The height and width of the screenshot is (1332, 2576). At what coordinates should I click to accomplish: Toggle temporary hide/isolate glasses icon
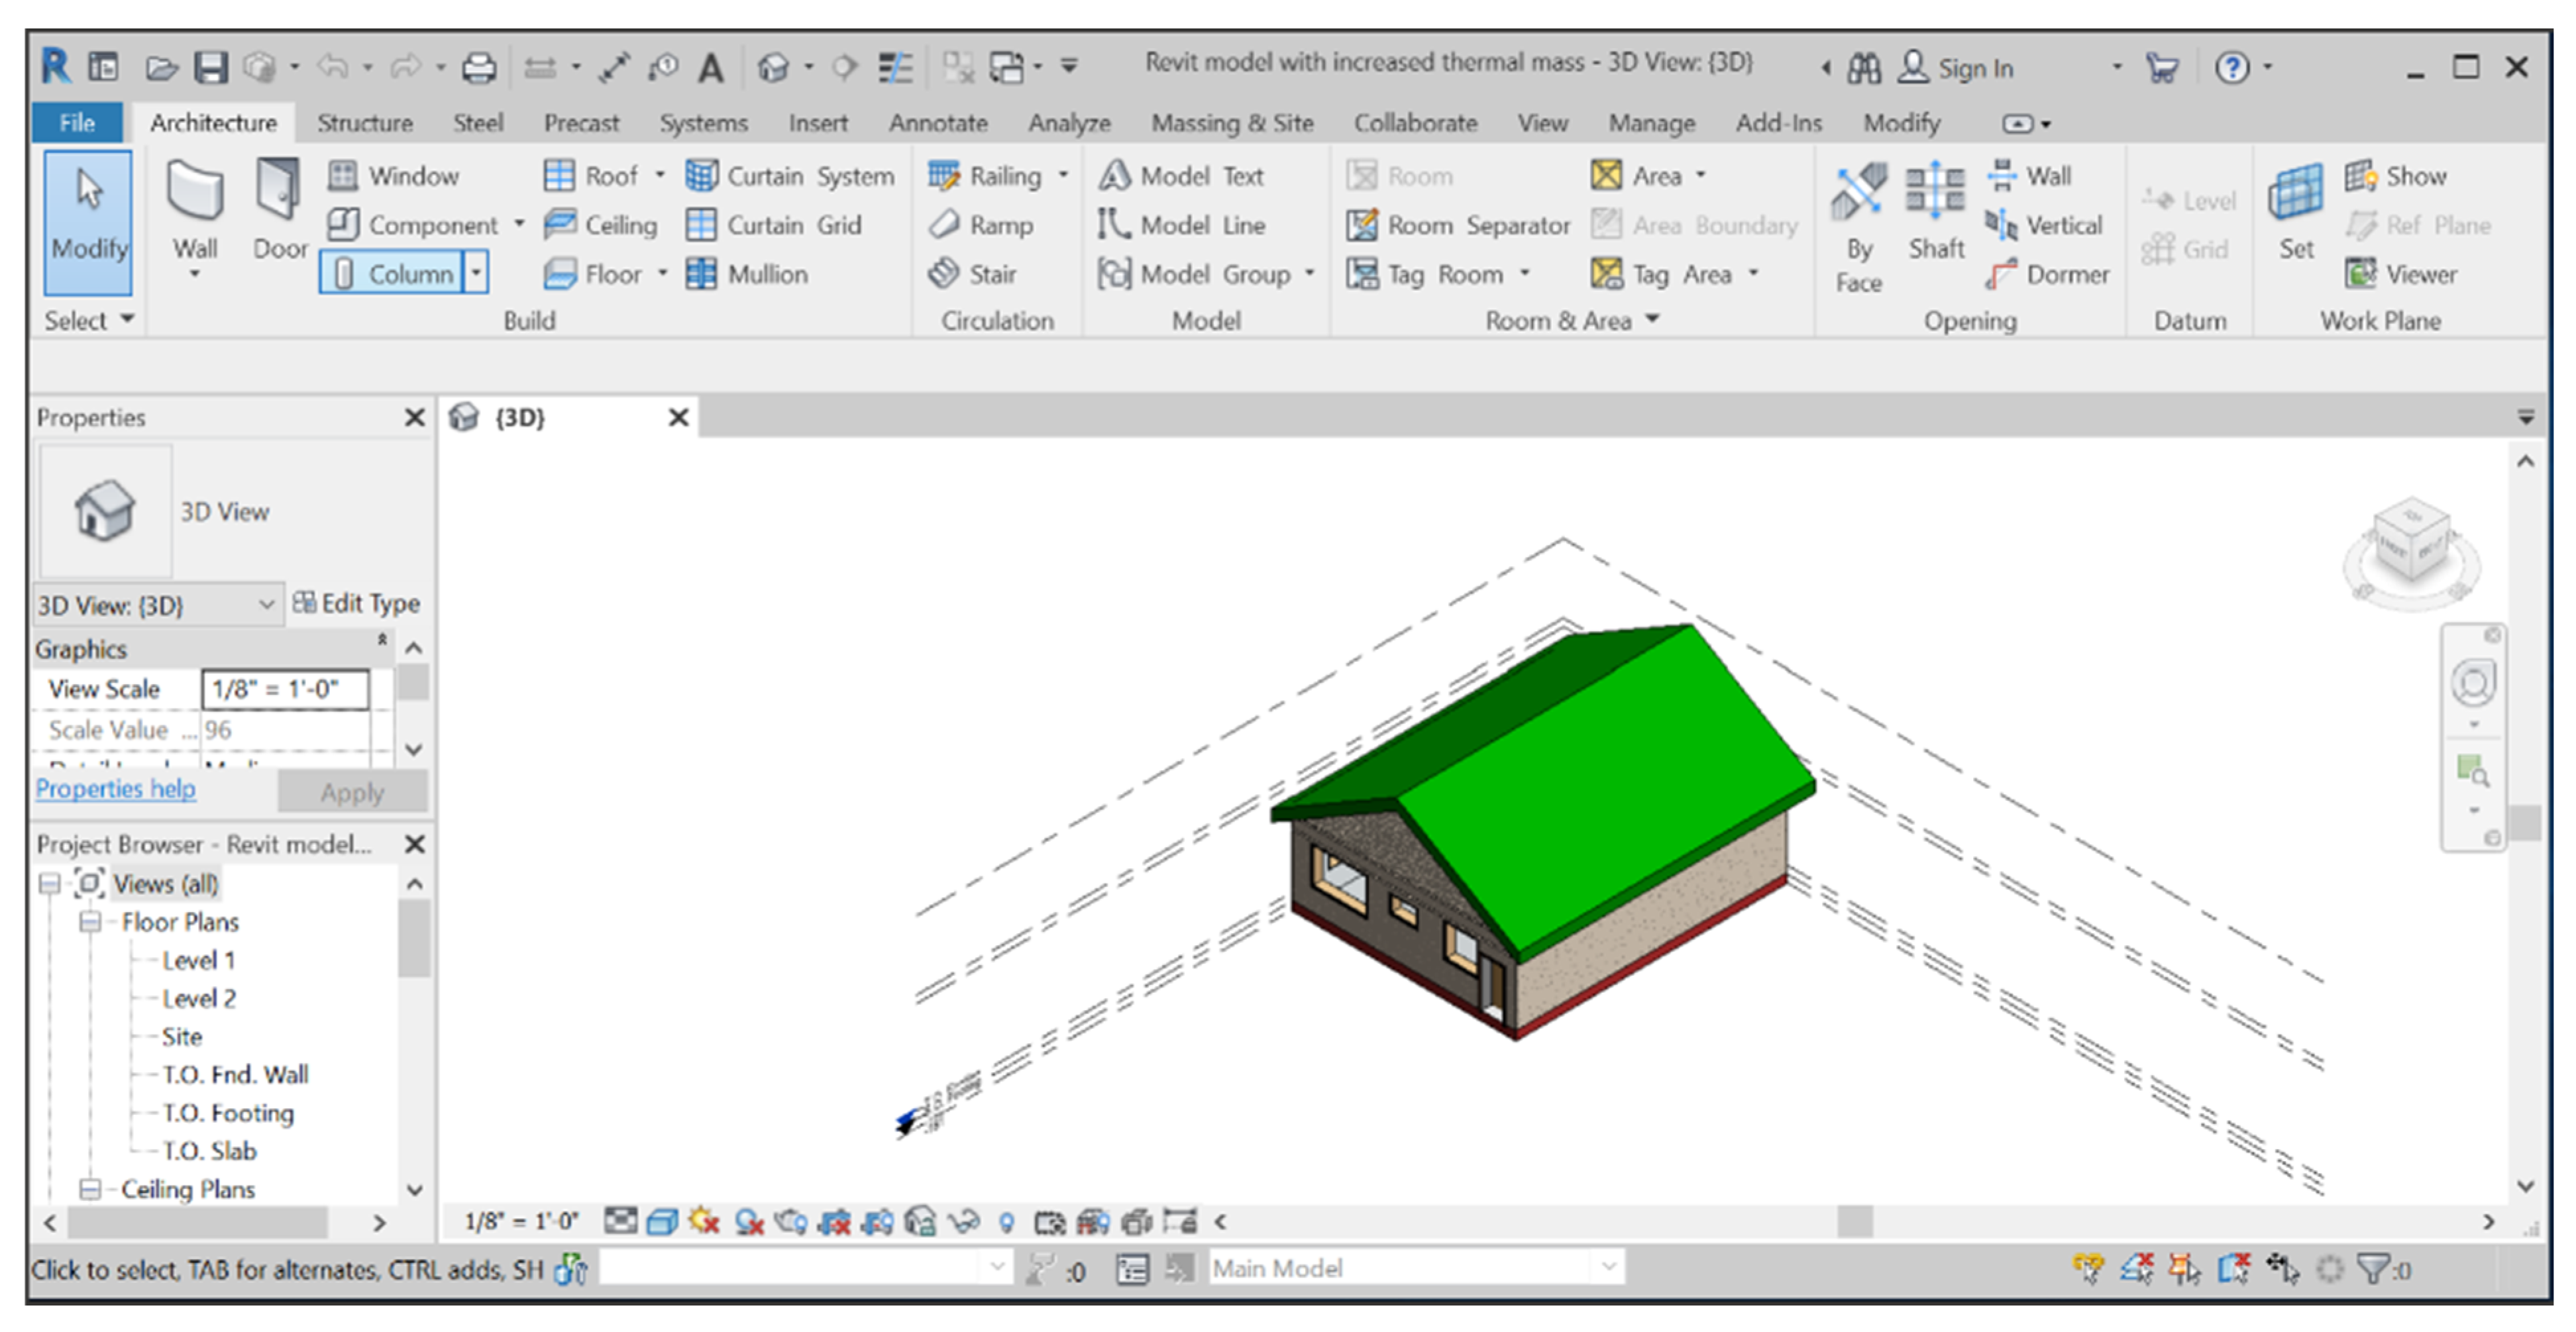963,1221
